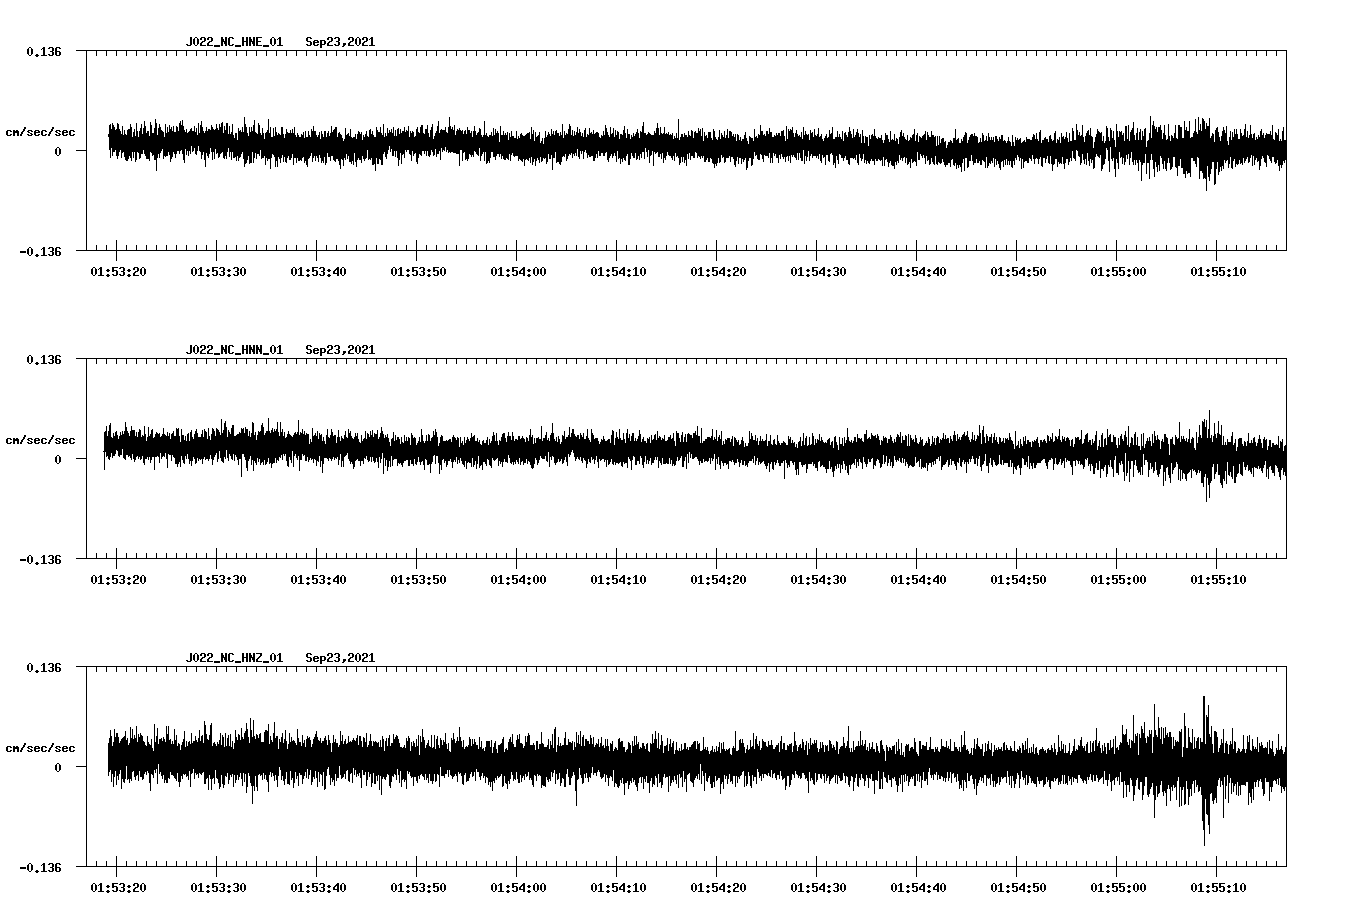Screen dimensions: 1358x924
Task: Click the 01:54:10 time label under HNZ plot
Action: (x=618, y=888)
